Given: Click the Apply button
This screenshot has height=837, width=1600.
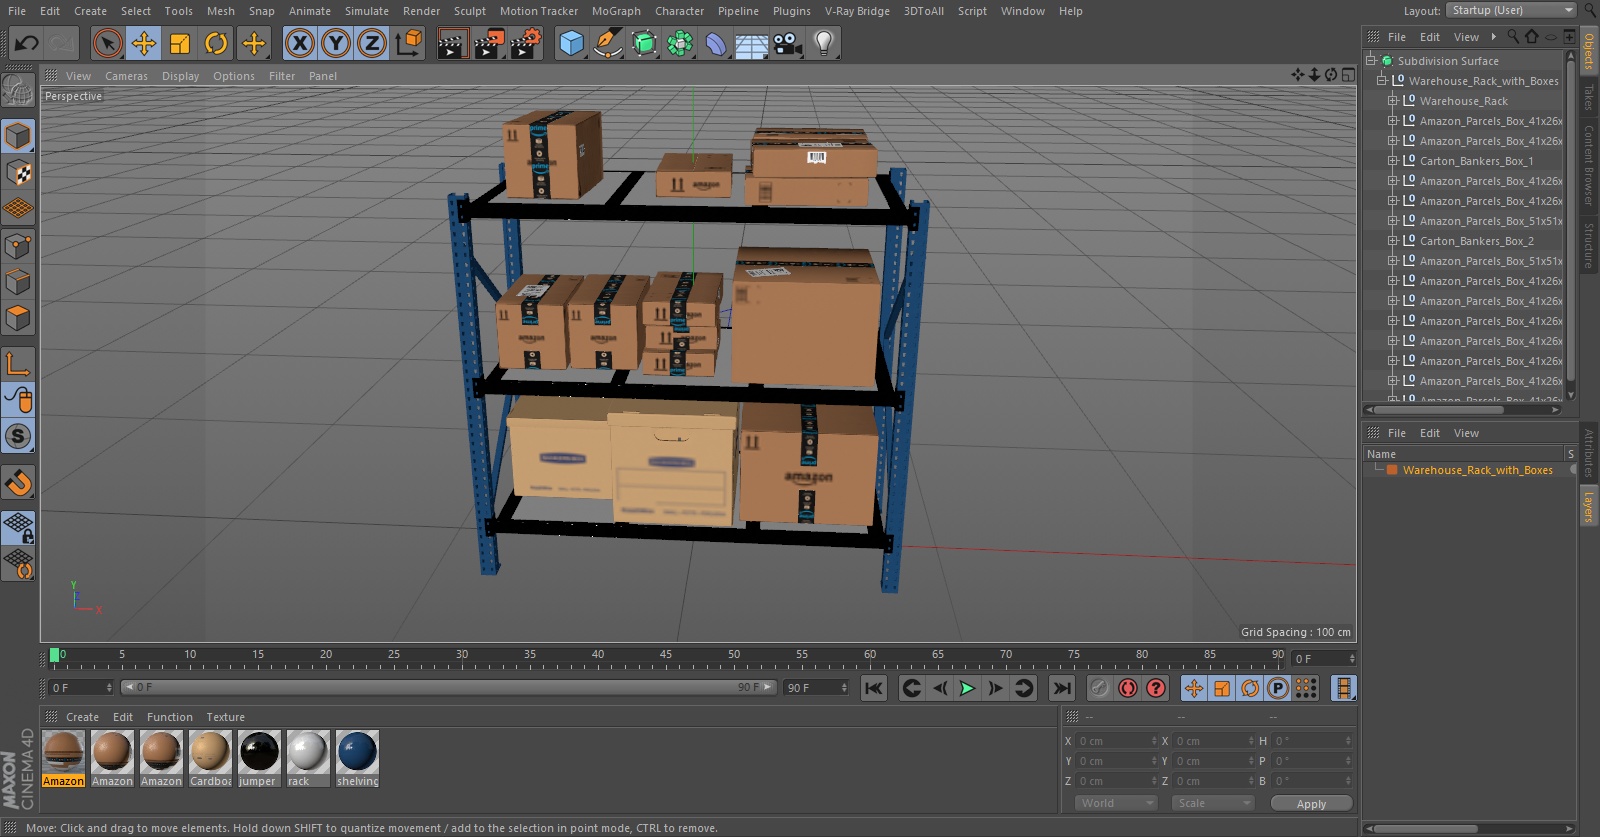Looking at the screenshot, I should (1311, 803).
